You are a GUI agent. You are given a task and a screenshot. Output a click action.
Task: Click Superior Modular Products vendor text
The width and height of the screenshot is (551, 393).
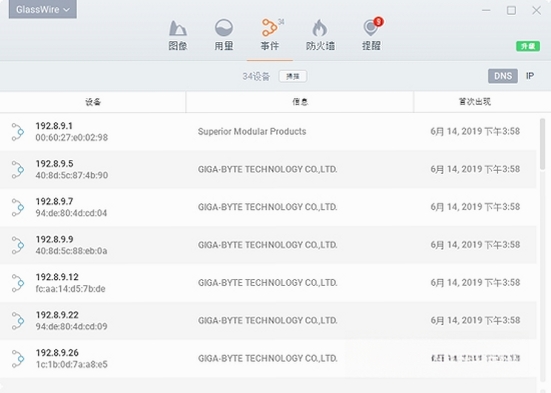[252, 131]
